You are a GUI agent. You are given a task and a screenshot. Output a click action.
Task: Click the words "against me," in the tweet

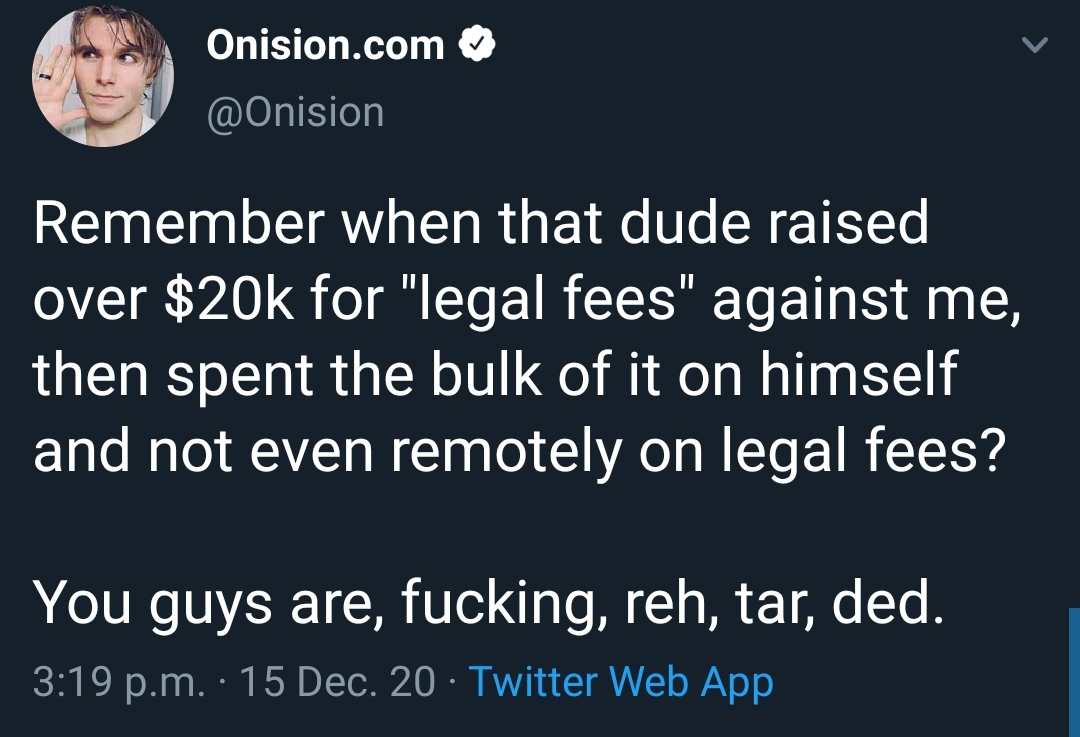click(866, 300)
